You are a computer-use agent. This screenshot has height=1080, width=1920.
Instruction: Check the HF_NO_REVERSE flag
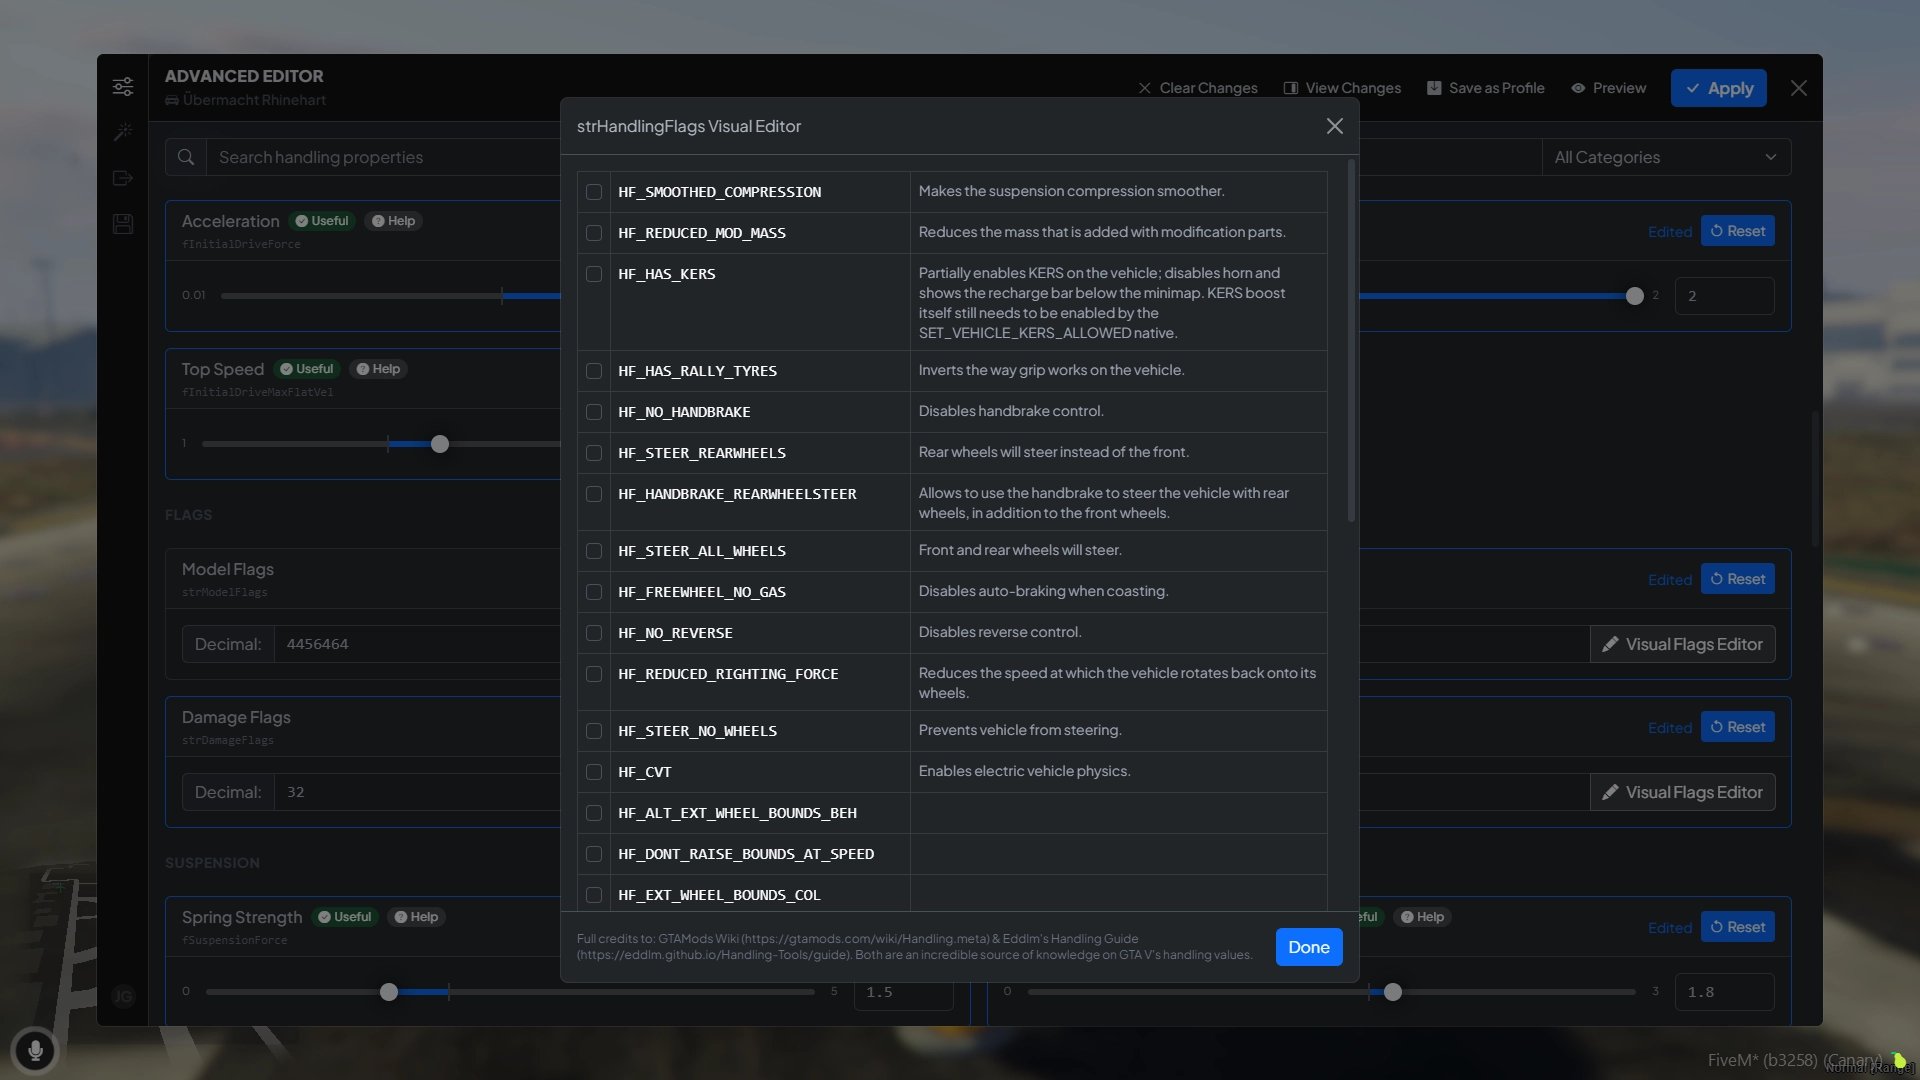coord(594,633)
